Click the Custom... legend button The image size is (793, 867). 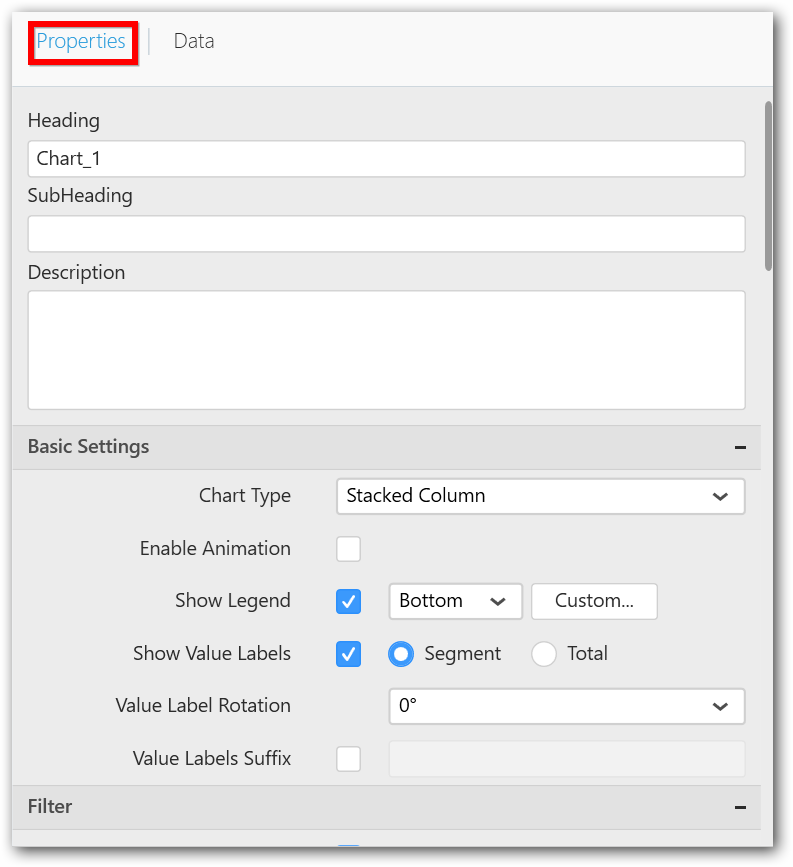(594, 601)
